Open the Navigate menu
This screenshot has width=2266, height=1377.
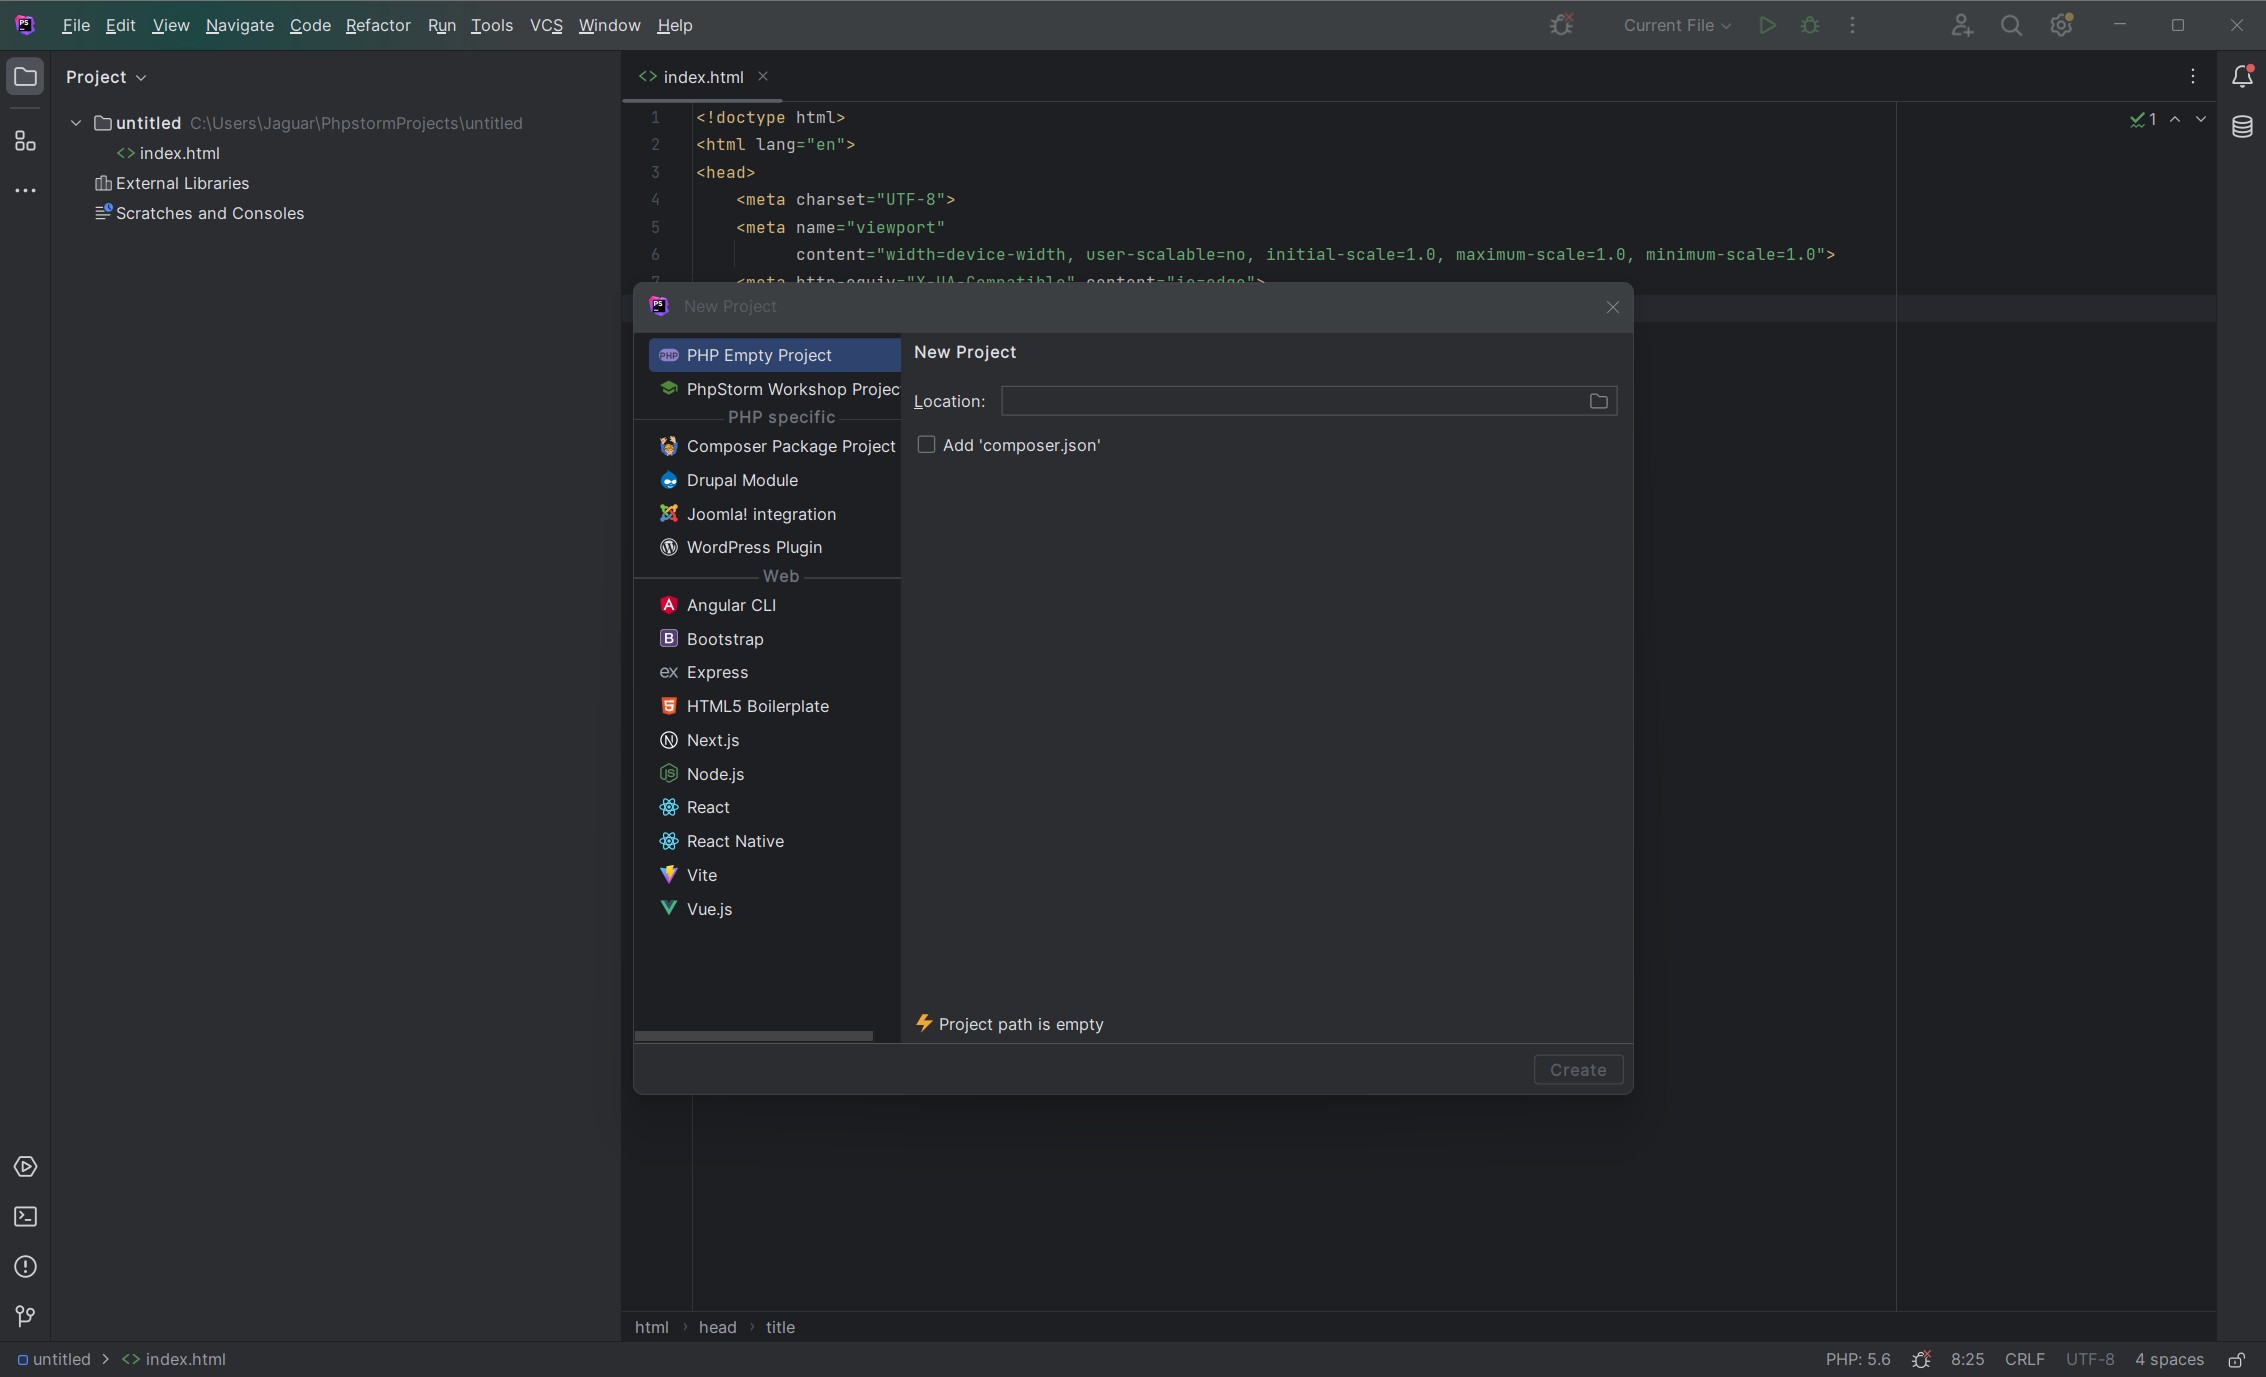click(x=240, y=26)
